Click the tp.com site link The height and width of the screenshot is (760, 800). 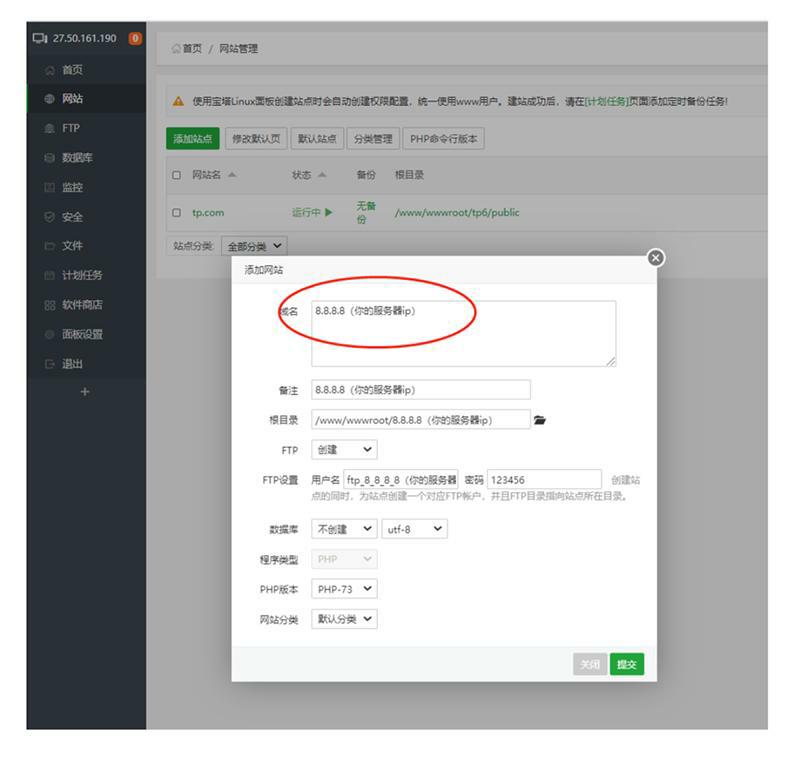(208, 212)
